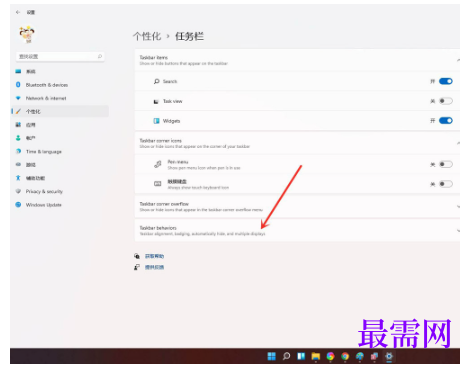Open 辅助功能 in the sidebar
The image size is (470, 365).
coord(60,178)
